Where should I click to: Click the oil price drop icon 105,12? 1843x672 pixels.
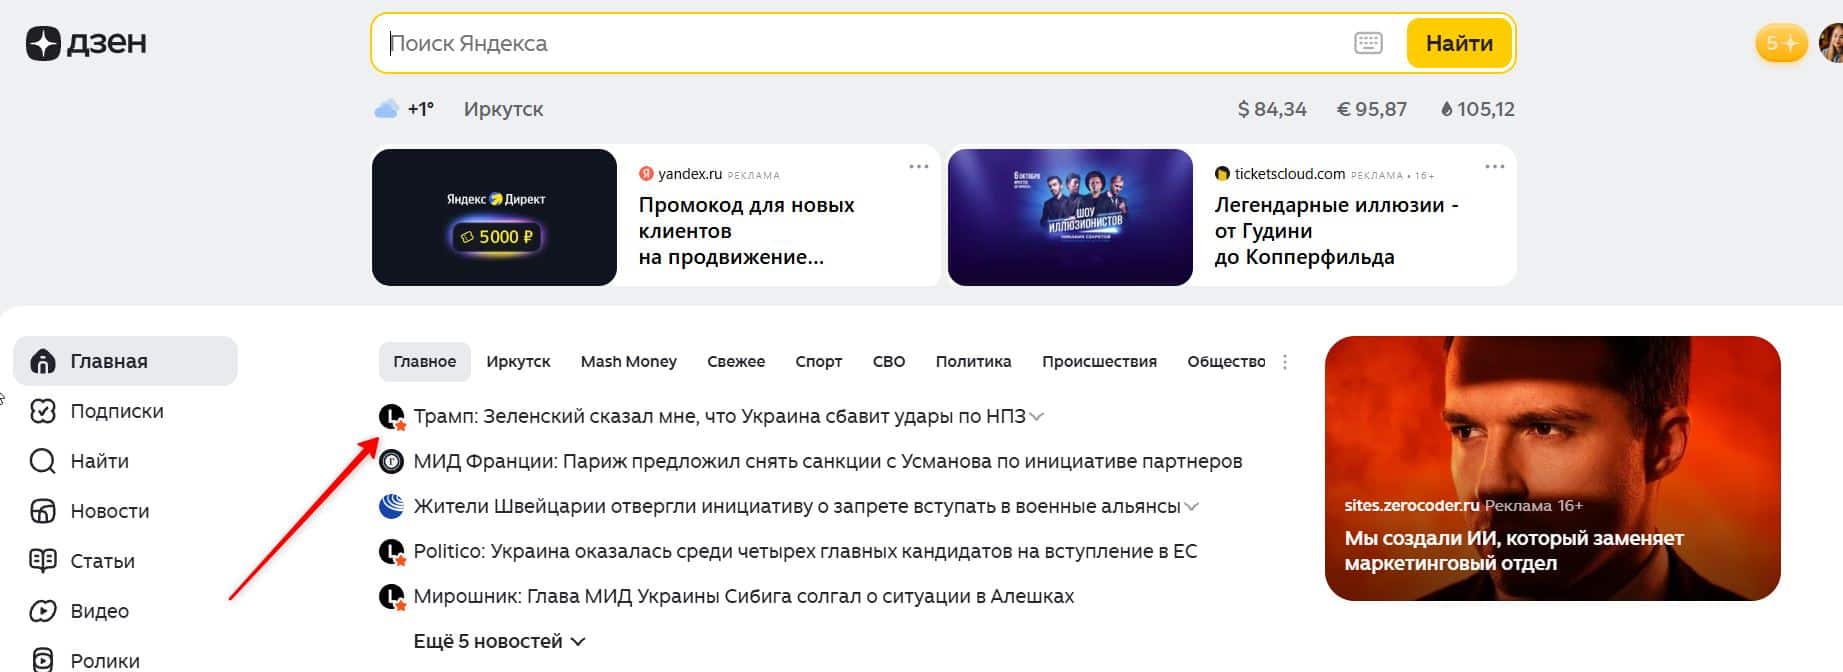pyautogui.click(x=1446, y=109)
